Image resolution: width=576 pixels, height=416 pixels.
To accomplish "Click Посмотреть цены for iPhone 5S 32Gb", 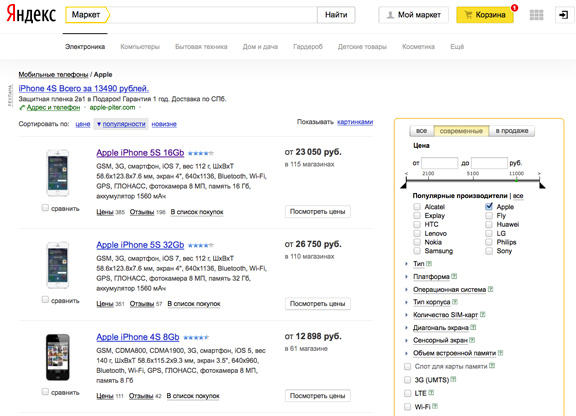I will point(318,304).
